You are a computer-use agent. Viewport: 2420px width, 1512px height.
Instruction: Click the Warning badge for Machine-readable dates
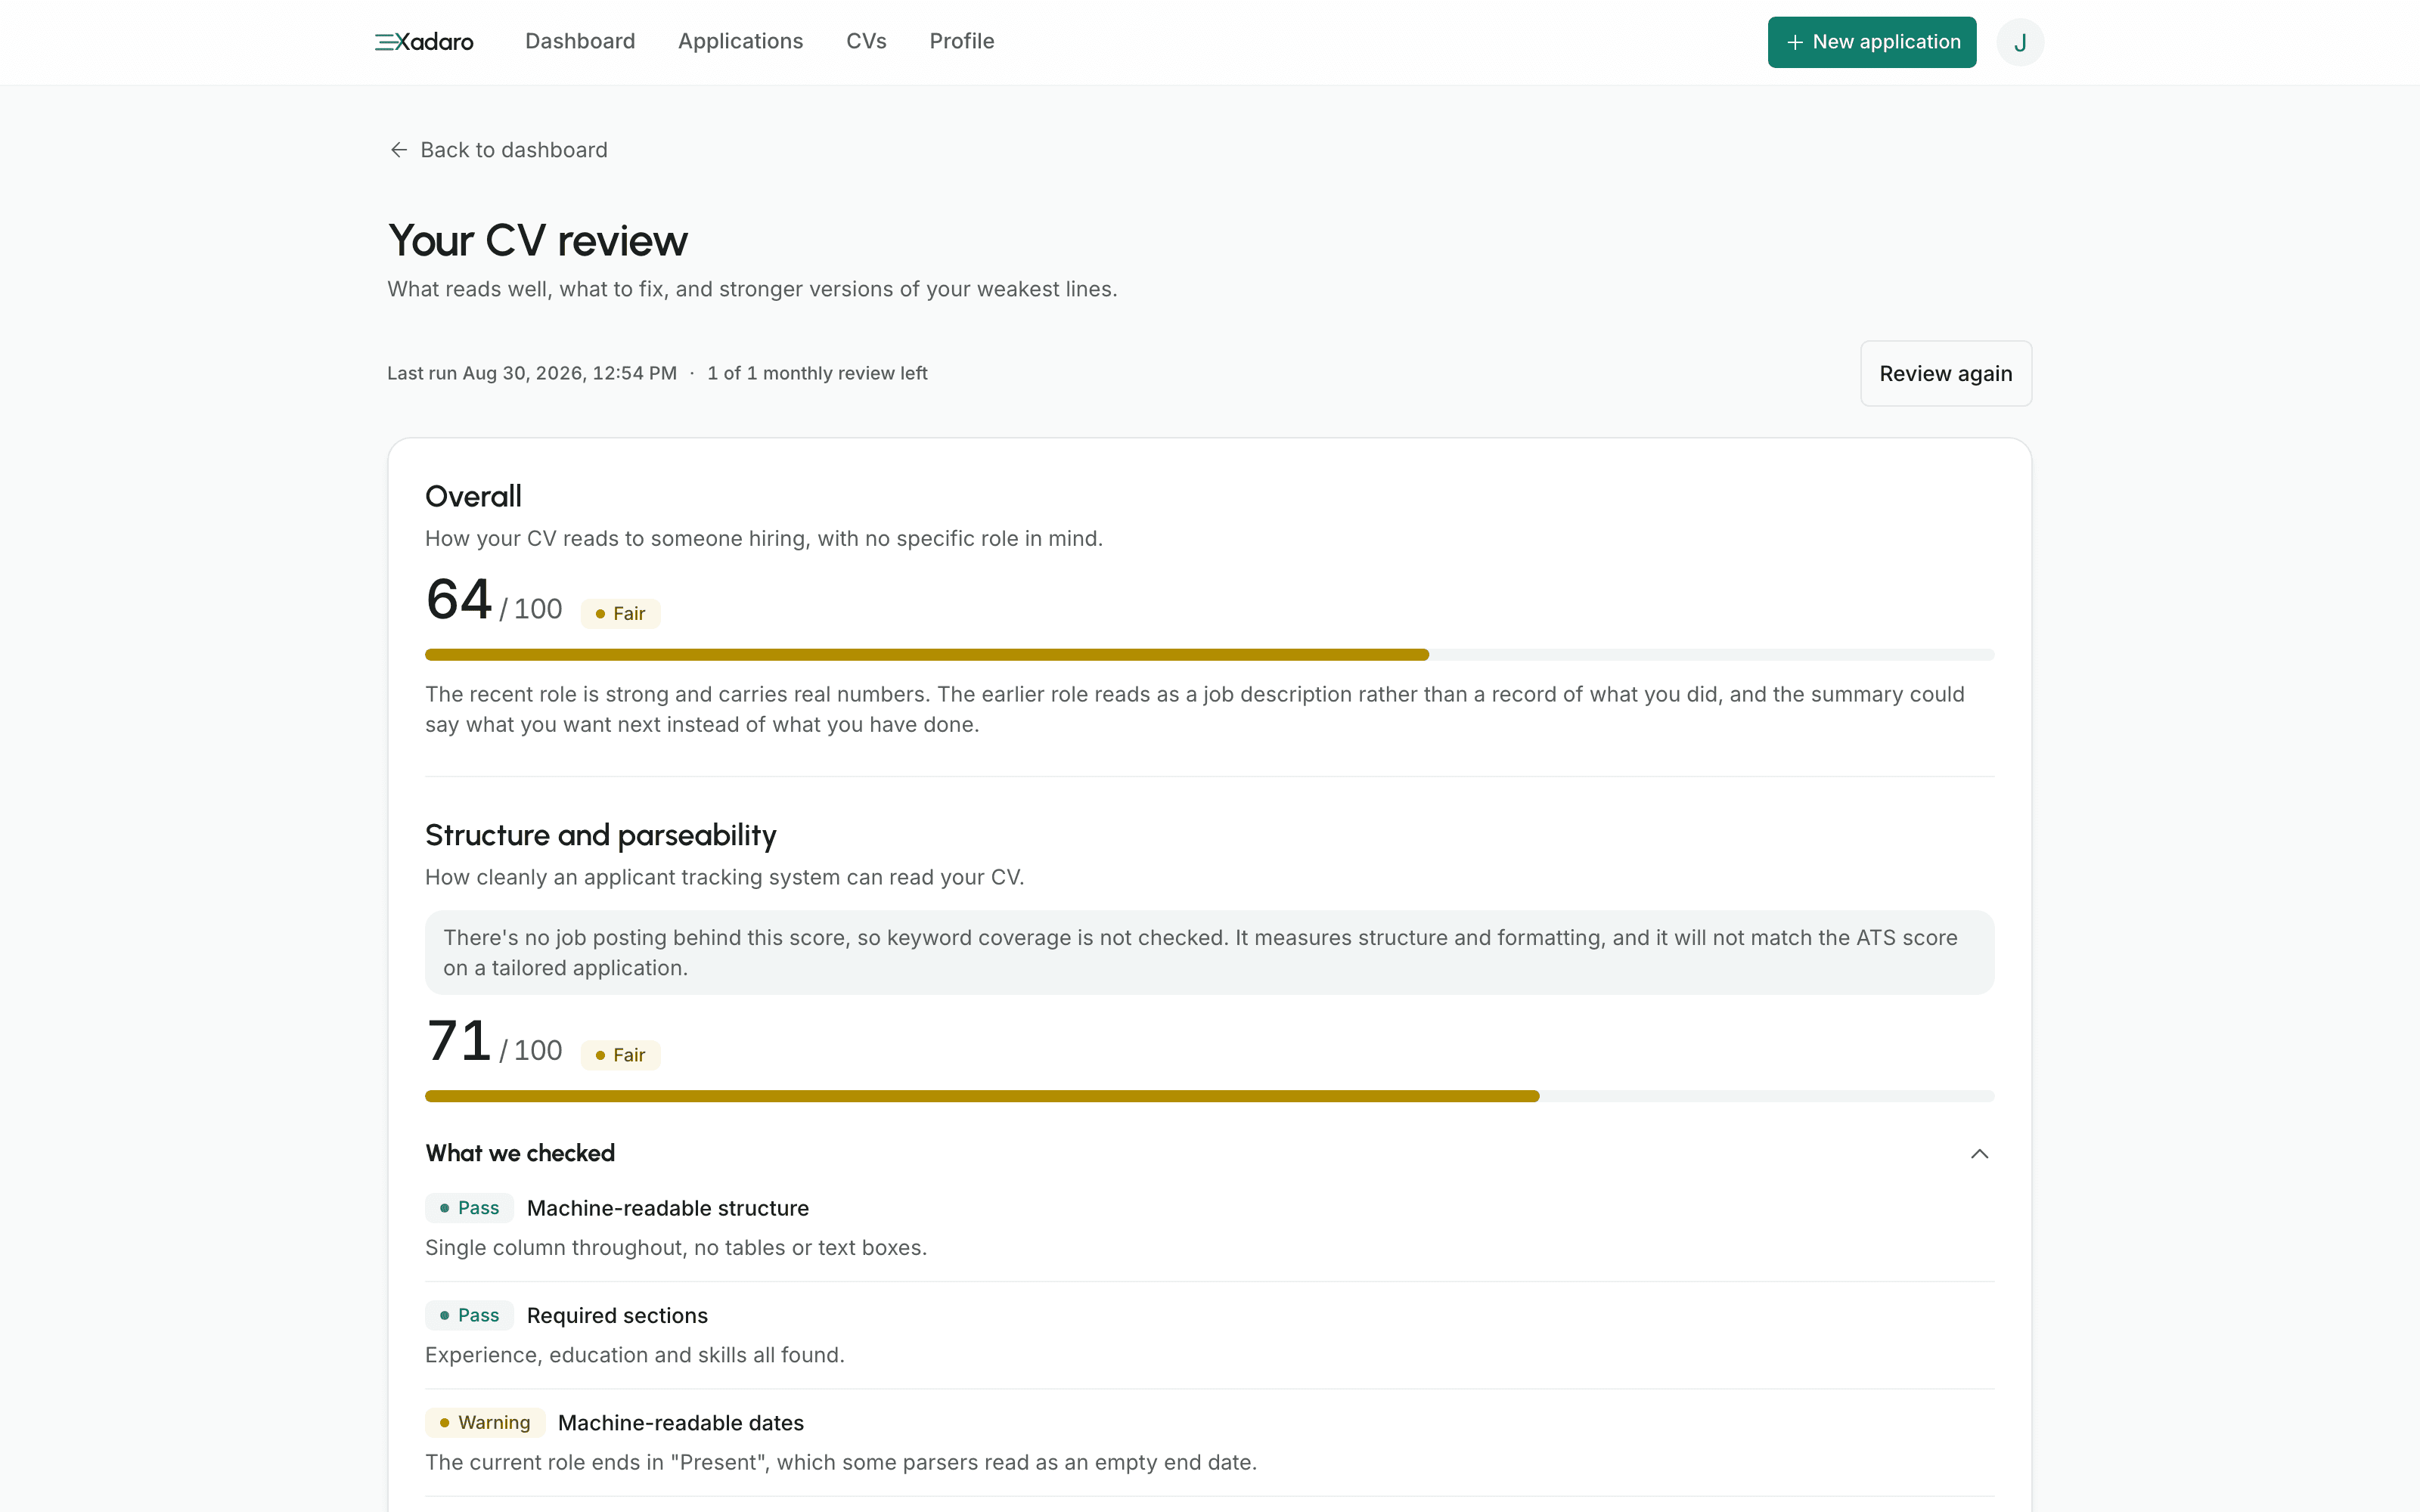pyautogui.click(x=485, y=1422)
